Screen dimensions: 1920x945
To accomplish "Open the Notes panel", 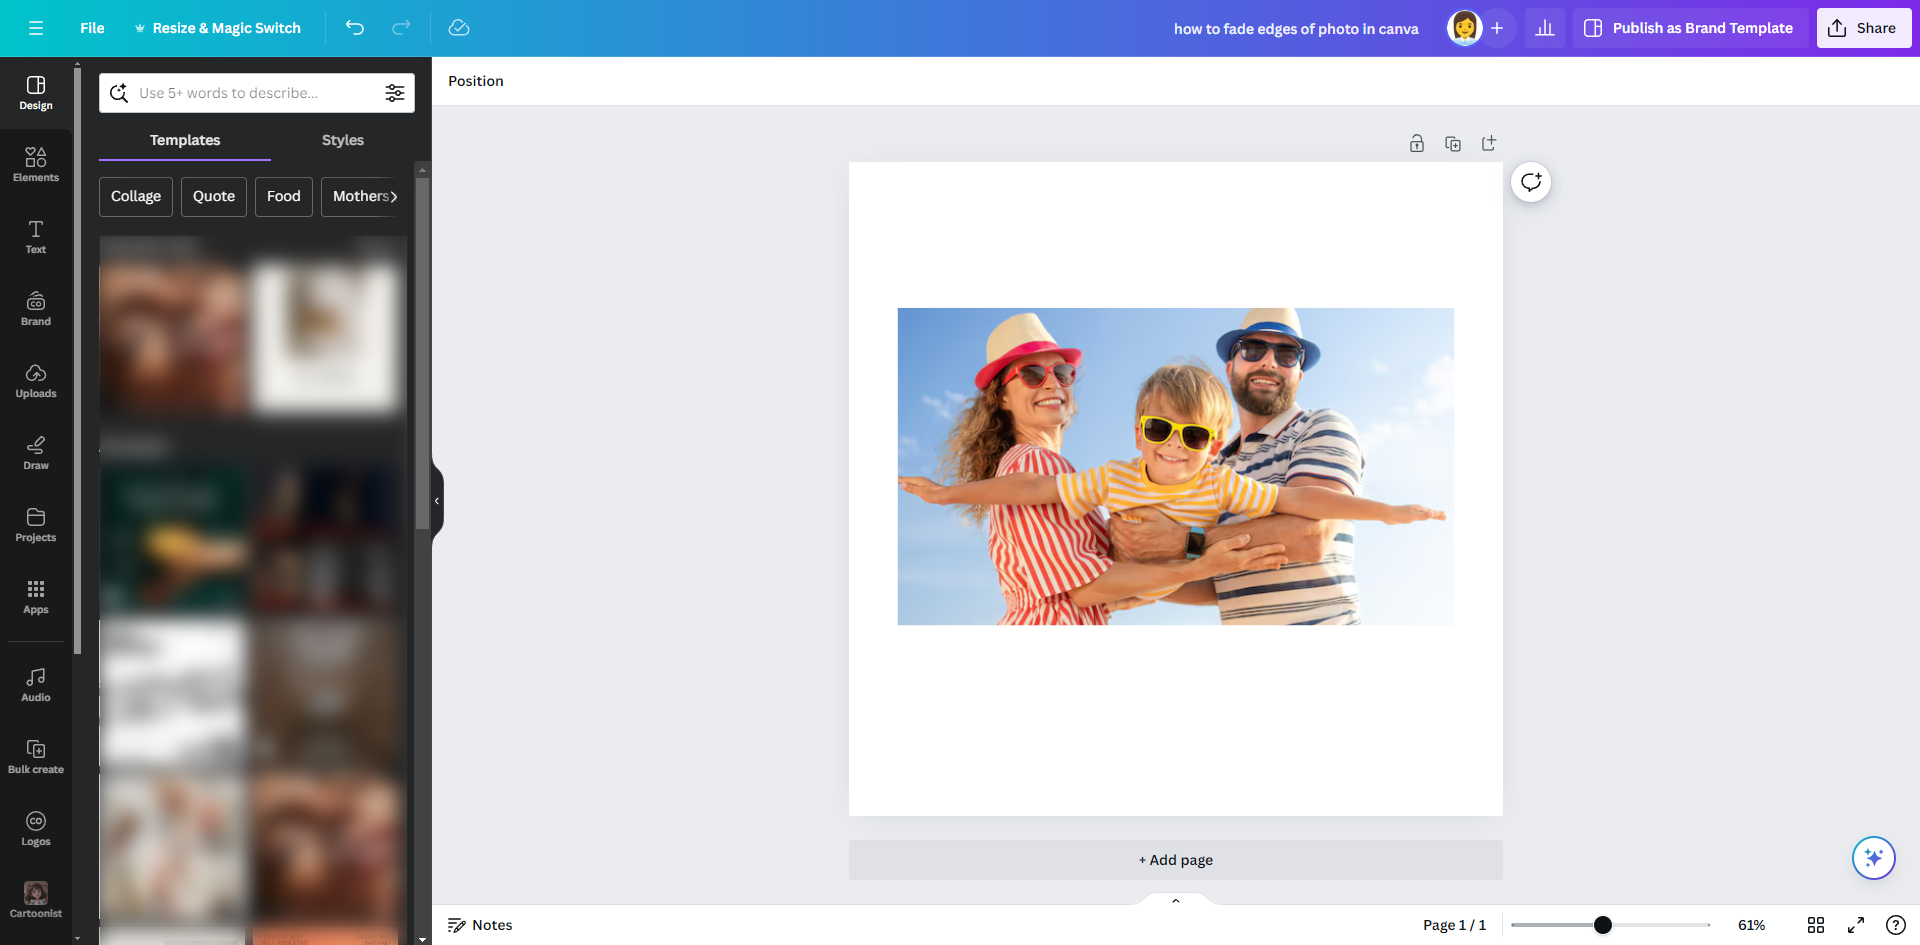I will pyautogui.click(x=480, y=925).
